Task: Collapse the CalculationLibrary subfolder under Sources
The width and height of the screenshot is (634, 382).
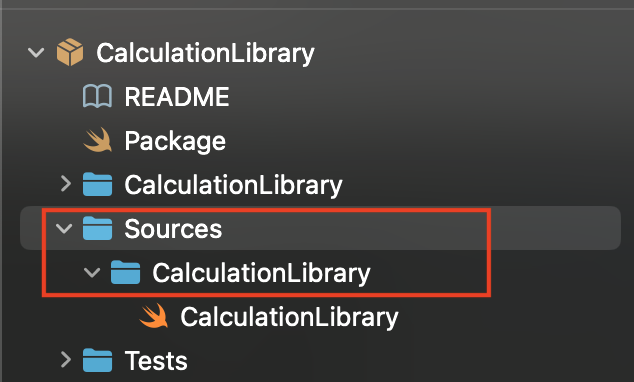Action: tap(92, 272)
